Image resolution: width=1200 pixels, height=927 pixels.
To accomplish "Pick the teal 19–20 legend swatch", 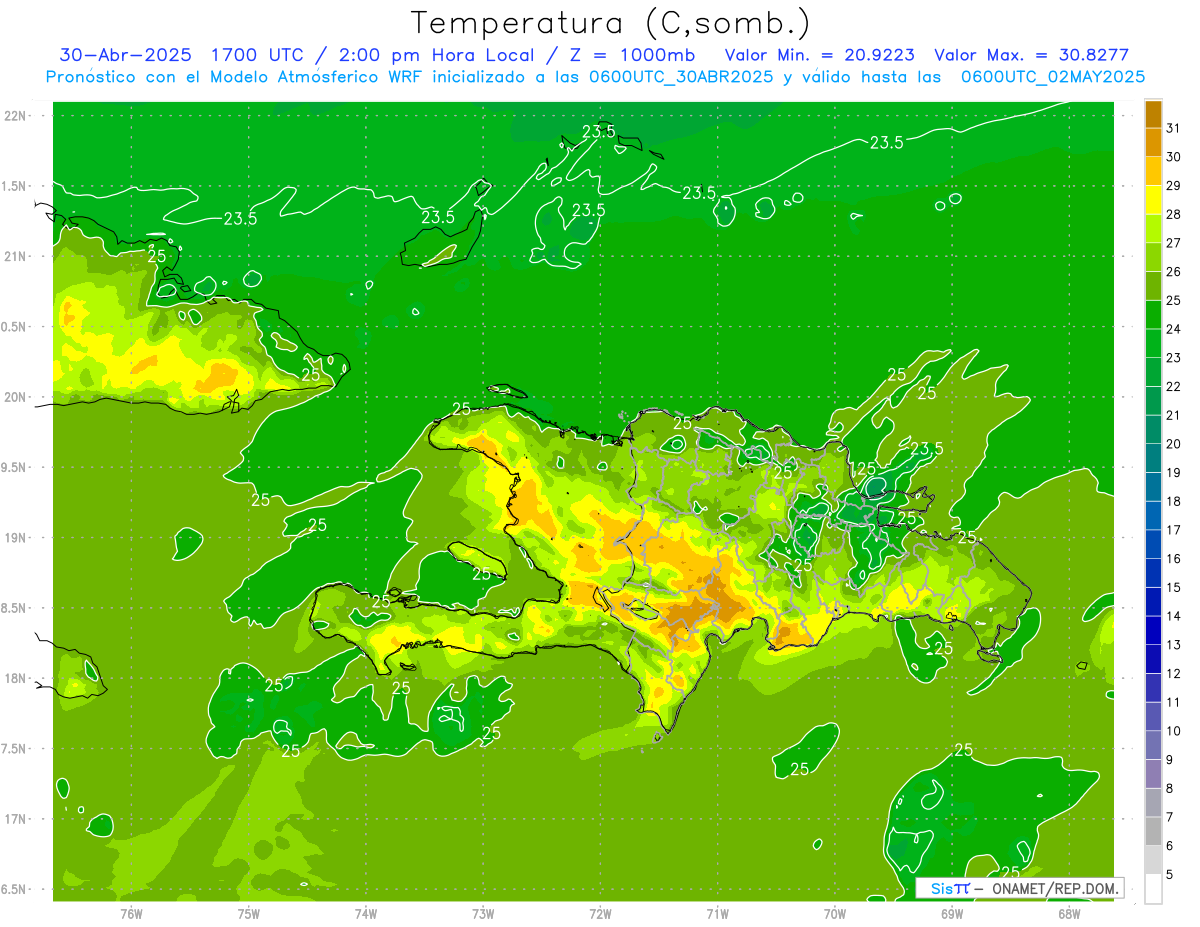I will (x=1153, y=459).
